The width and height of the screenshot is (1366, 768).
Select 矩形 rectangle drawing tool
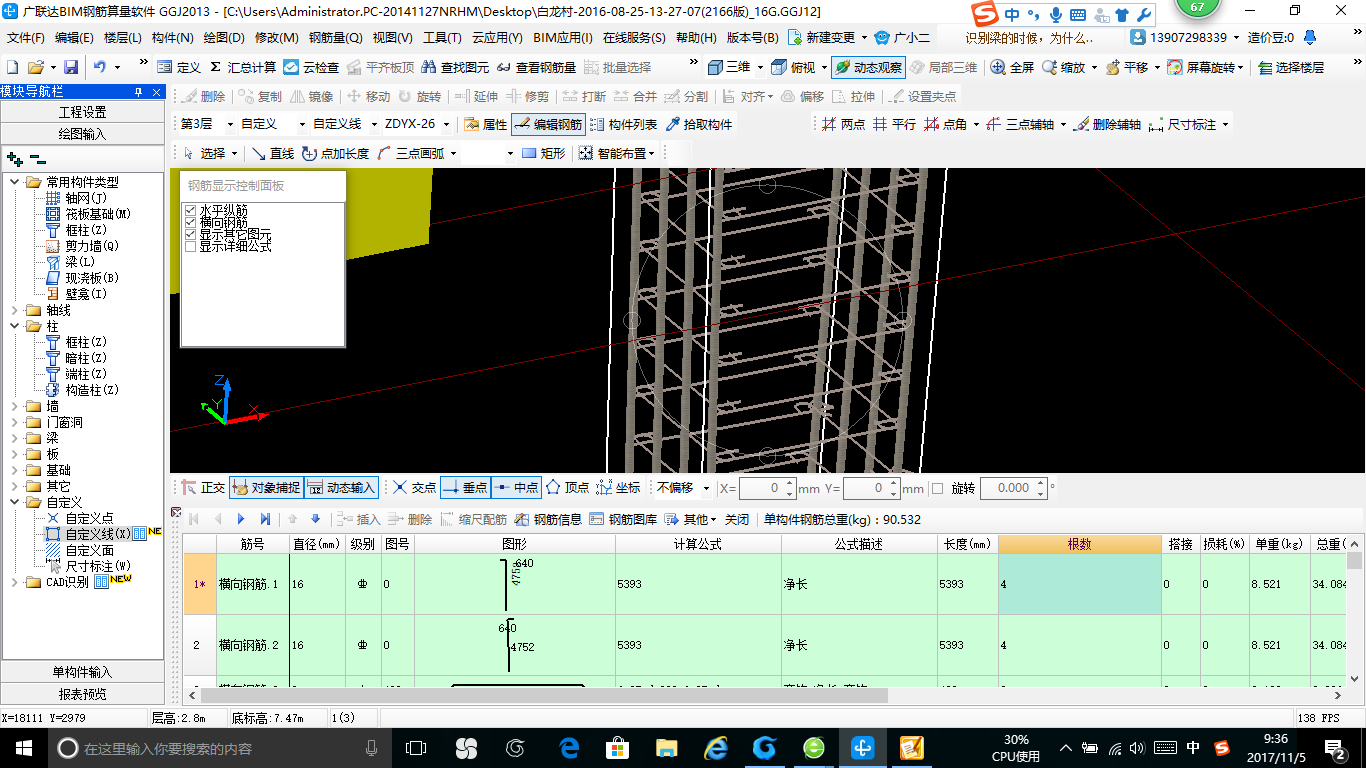pyautogui.click(x=544, y=153)
